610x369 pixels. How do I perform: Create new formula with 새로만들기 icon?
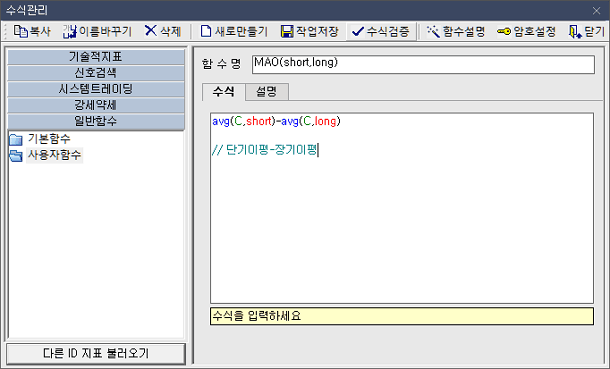pos(206,31)
